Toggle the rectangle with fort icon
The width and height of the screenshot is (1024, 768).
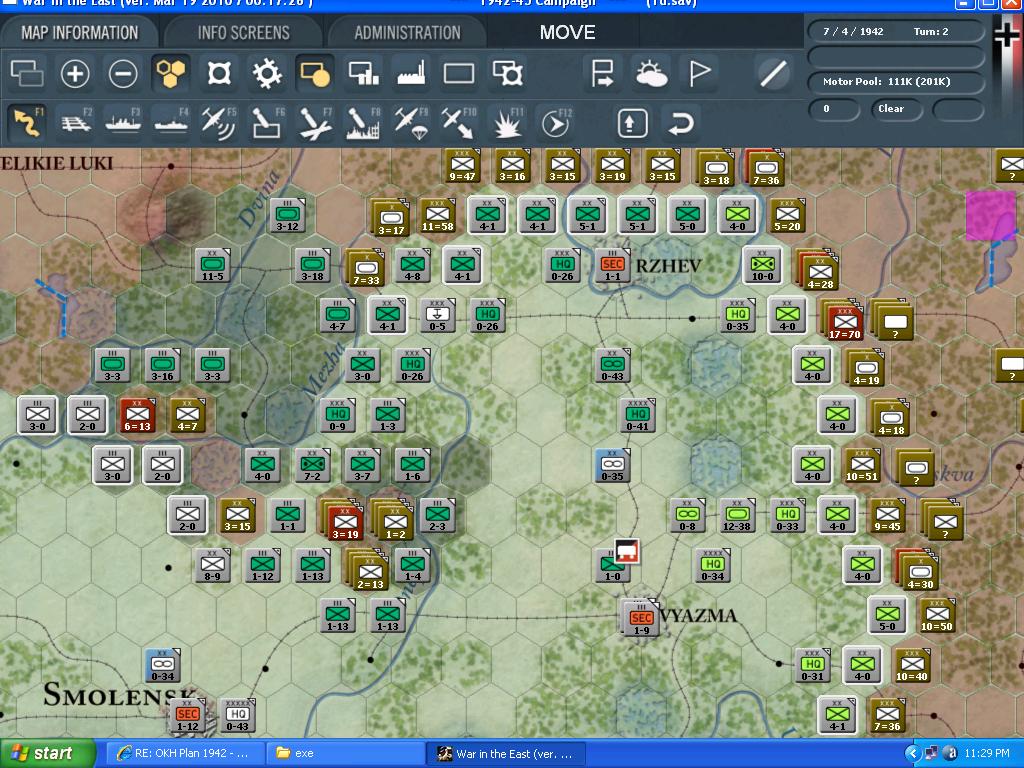(x=507, y=73)
